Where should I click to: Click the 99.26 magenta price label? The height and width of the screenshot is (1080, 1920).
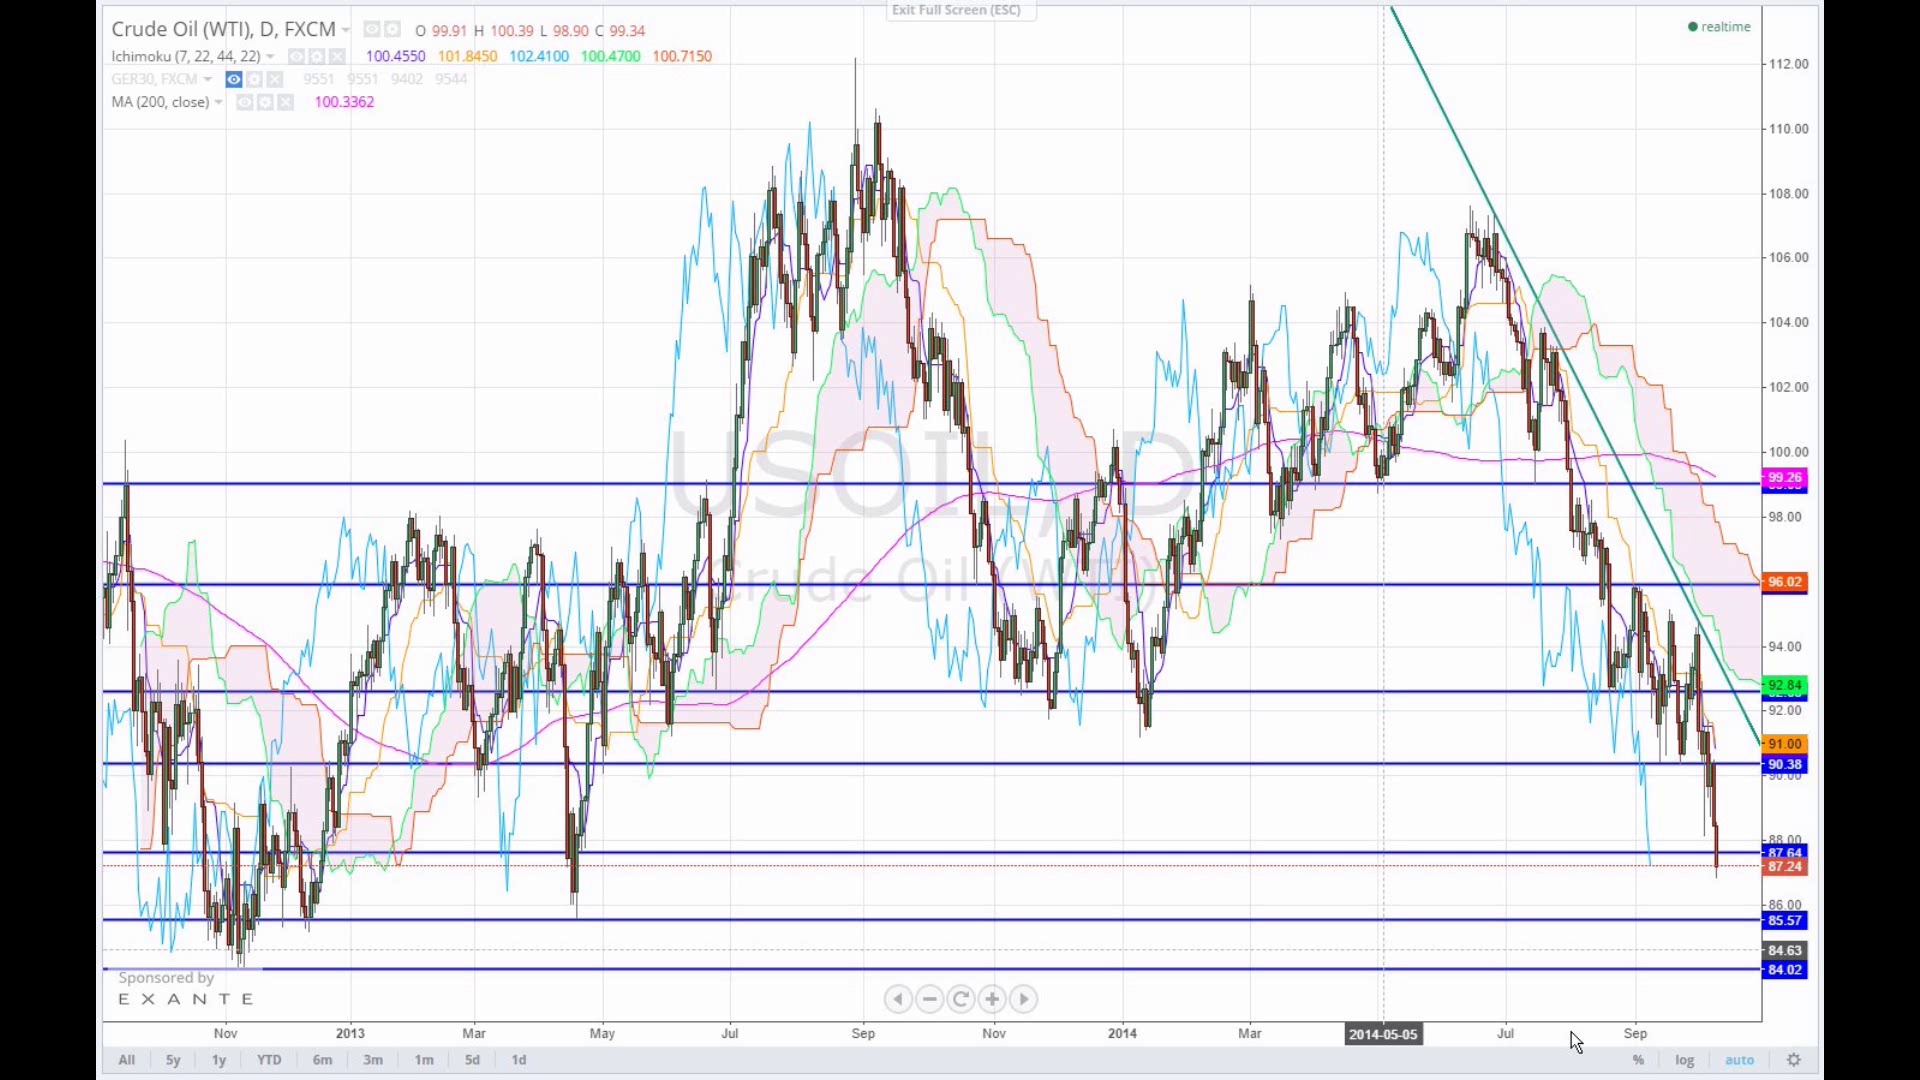[1784, 478]
